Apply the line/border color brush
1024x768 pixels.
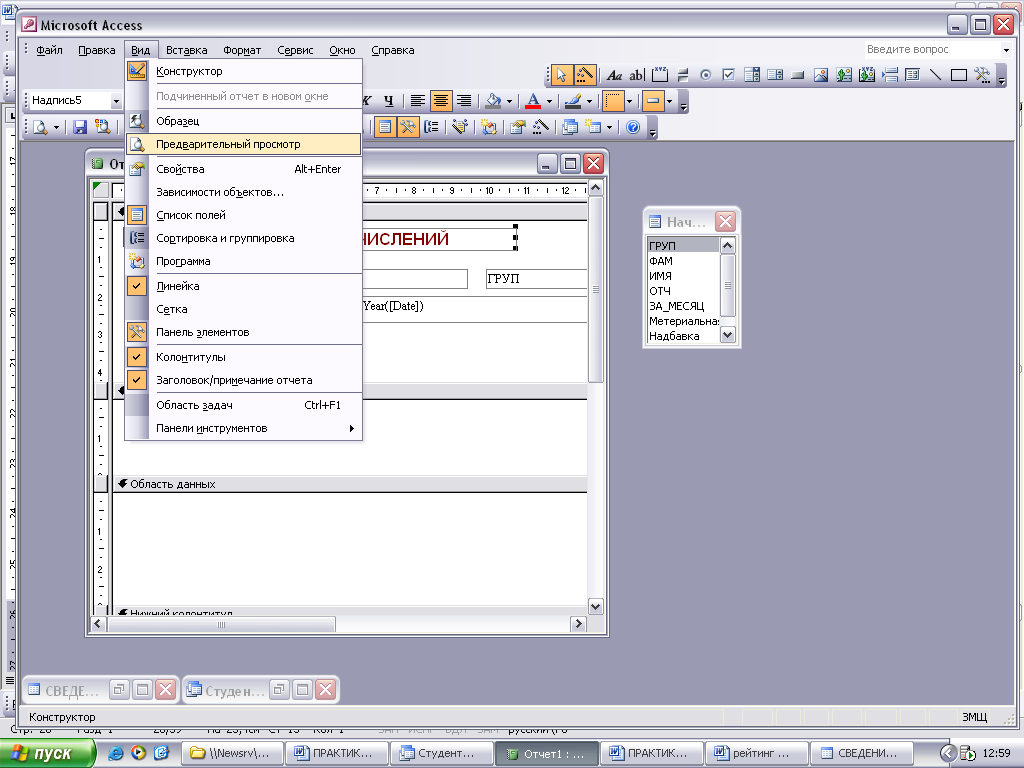[x=573, y=101]
